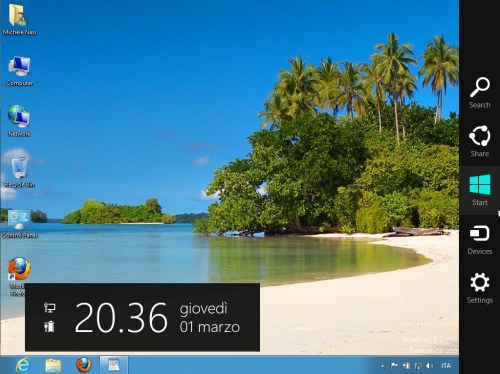The height and width of the screenshot is (374, 500).
Task: Switch to the active taskbar window
Action: point(114,365)
